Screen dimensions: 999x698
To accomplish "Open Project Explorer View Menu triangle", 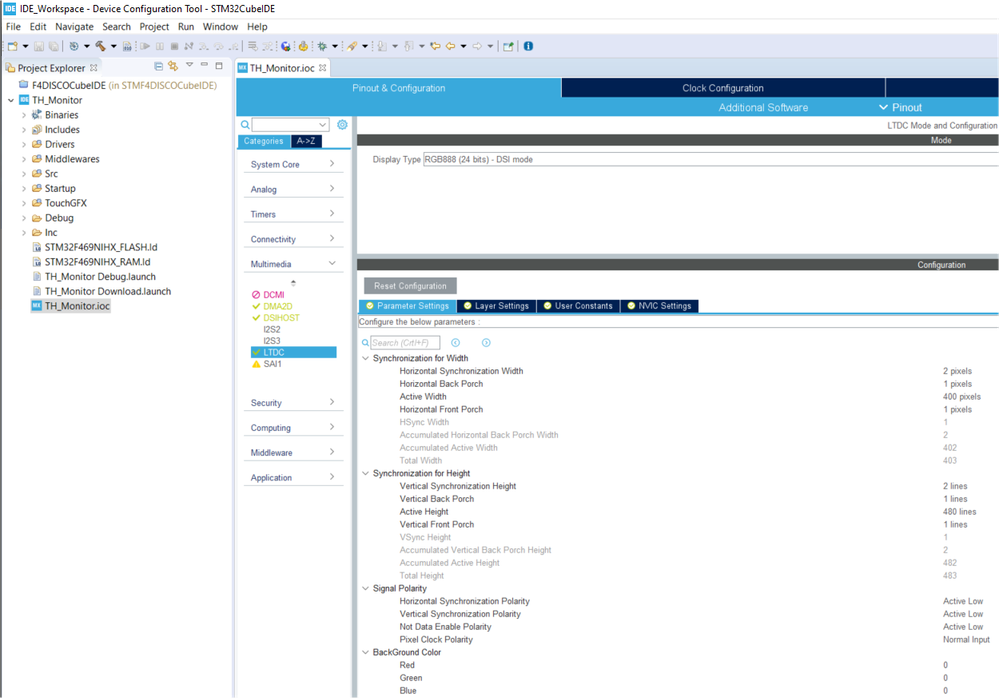I will [x=189, y=65].
